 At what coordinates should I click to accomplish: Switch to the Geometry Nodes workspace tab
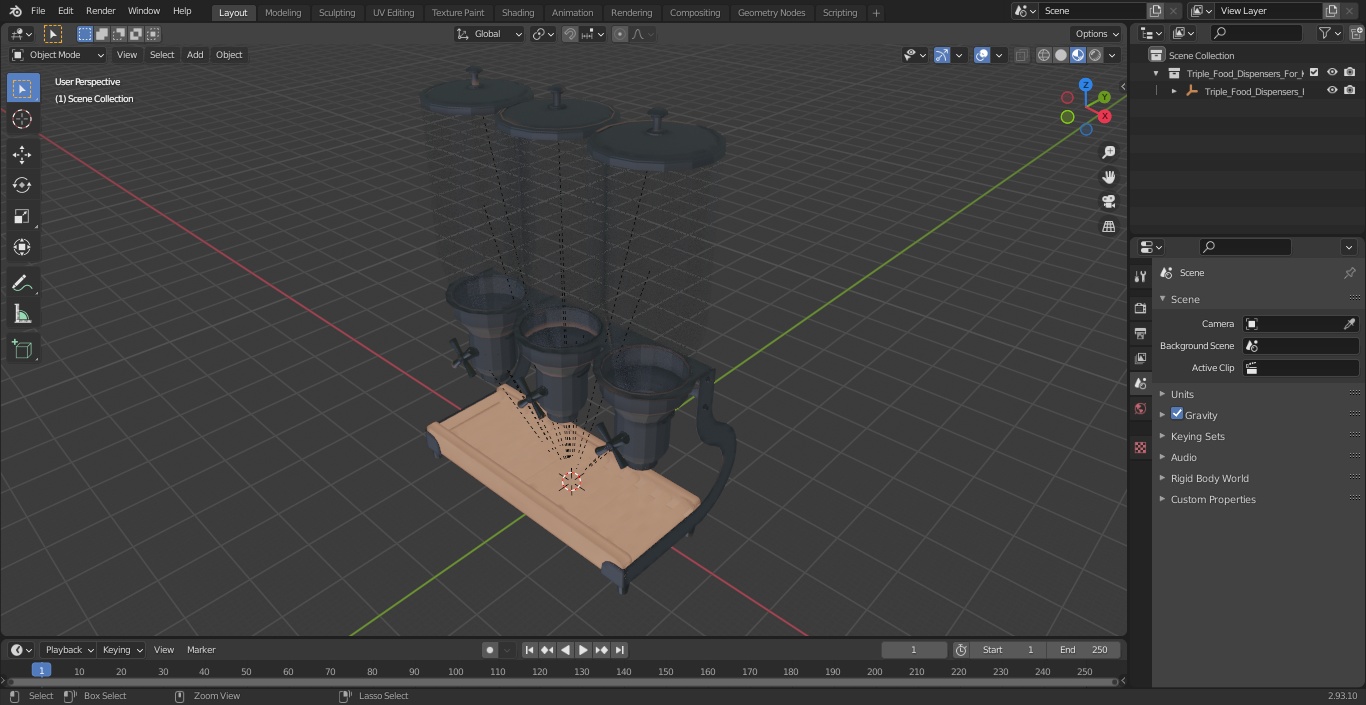tap(771, 12)
